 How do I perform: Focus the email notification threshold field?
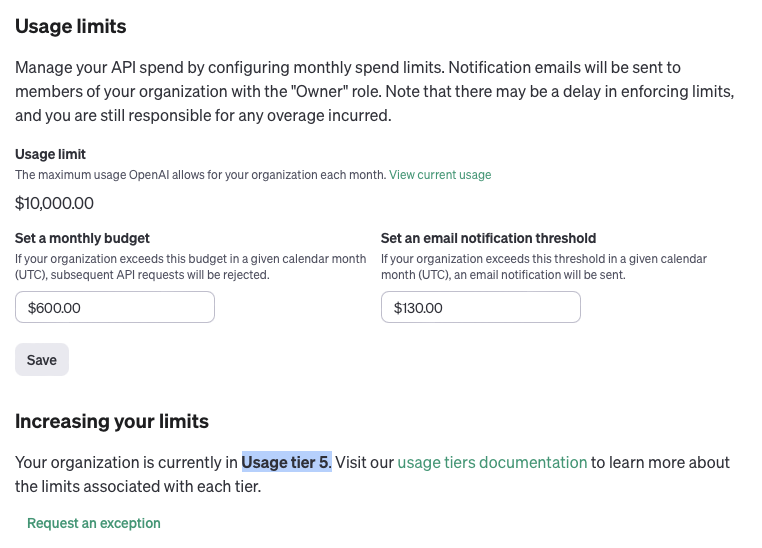pos(481,307)
